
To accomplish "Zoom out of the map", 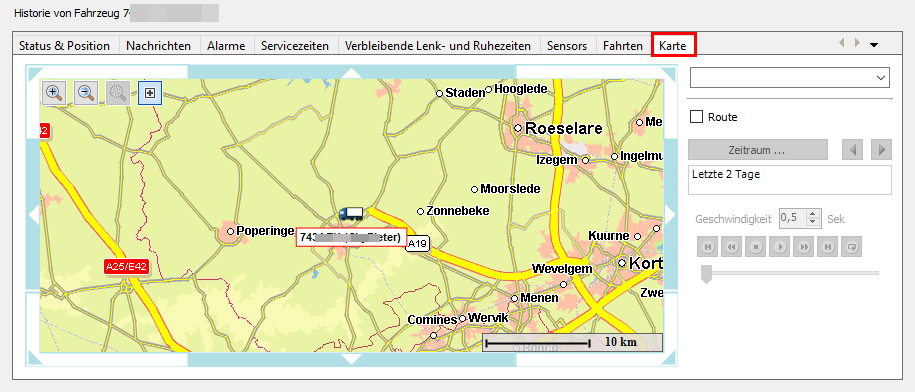I will click(87, 93).
